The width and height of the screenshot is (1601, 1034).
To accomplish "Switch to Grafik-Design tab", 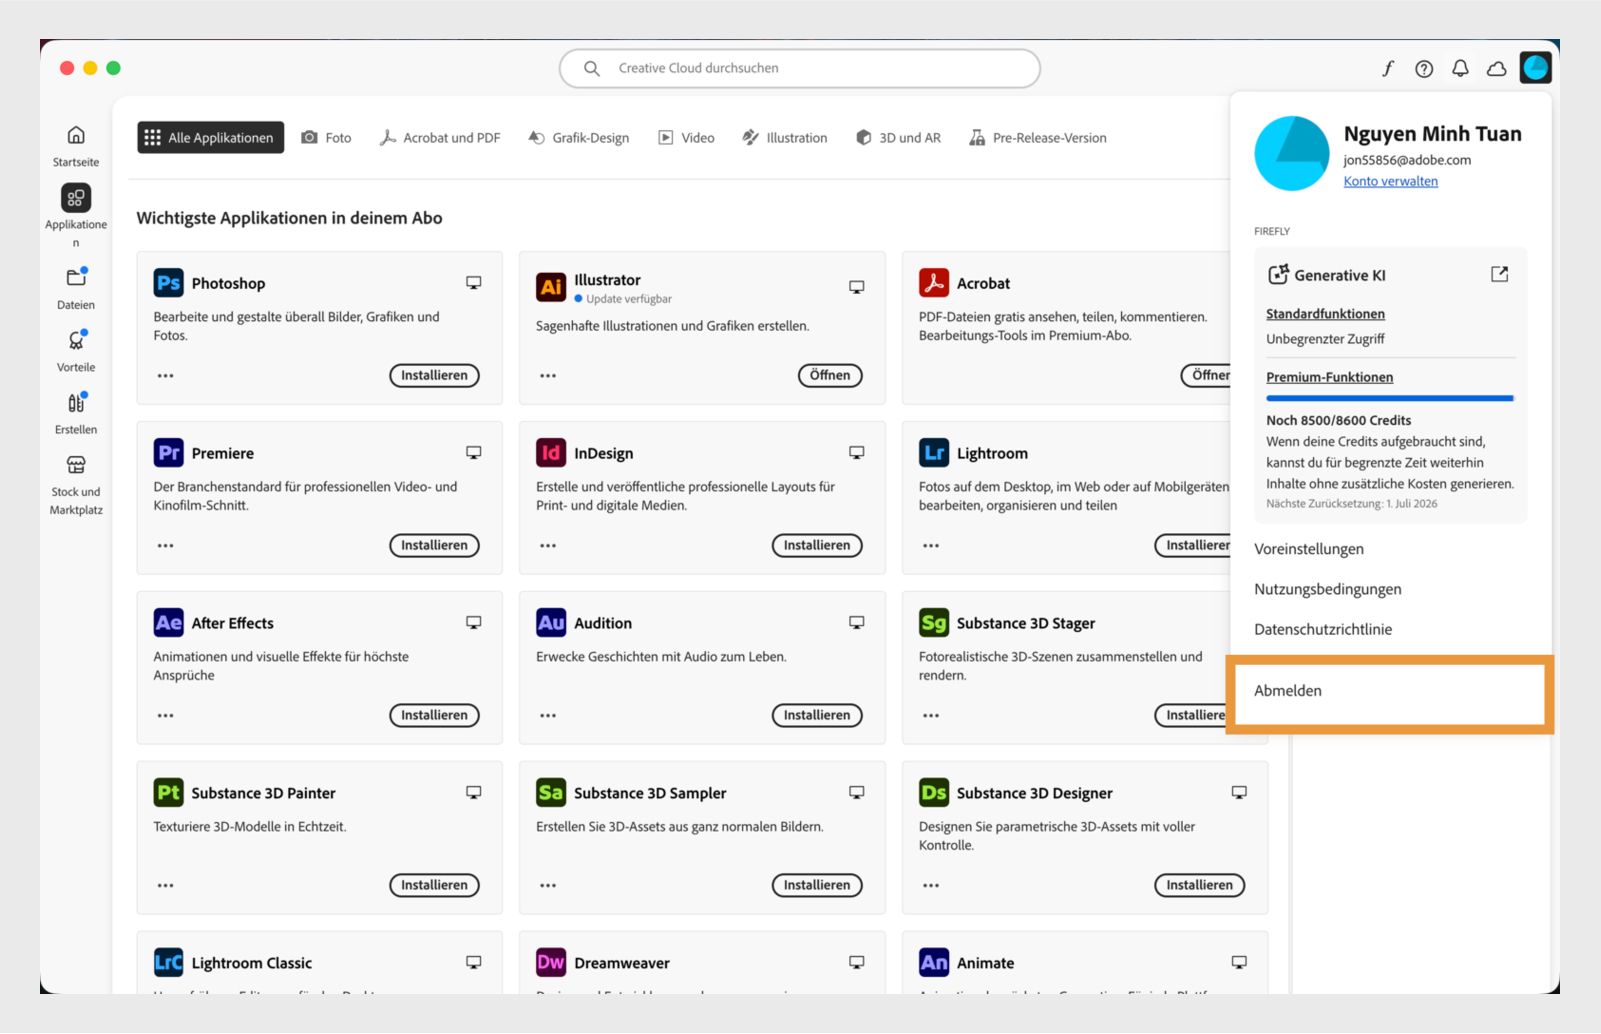I will coord(579,137).
